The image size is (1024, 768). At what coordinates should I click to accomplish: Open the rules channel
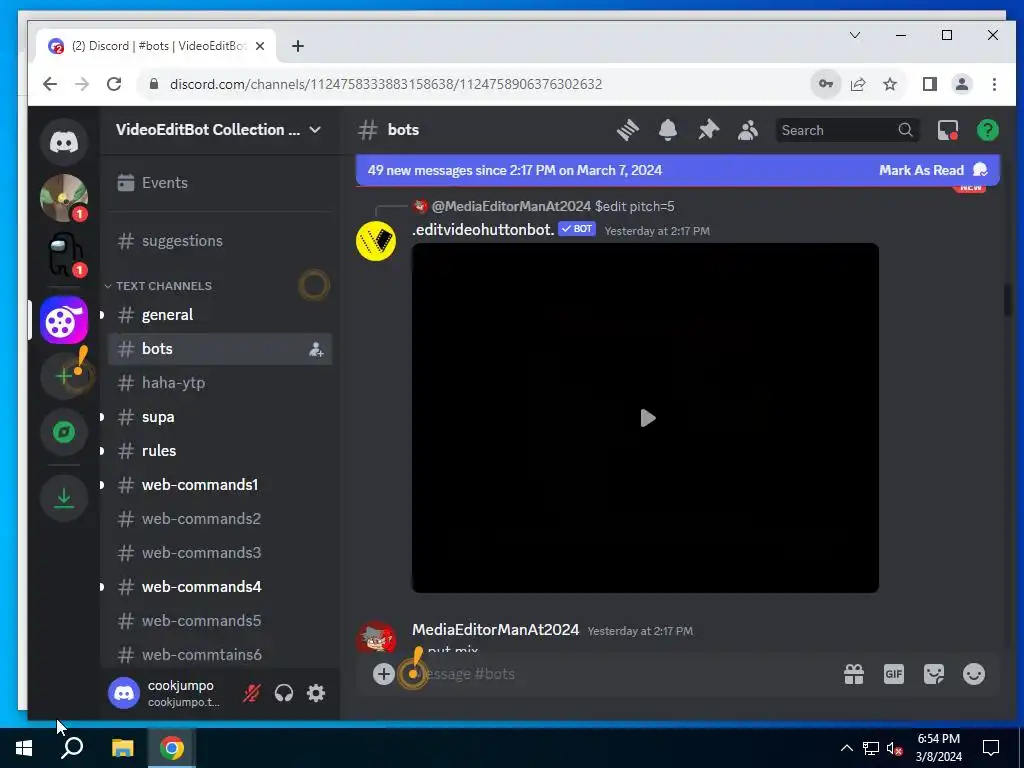219,451
